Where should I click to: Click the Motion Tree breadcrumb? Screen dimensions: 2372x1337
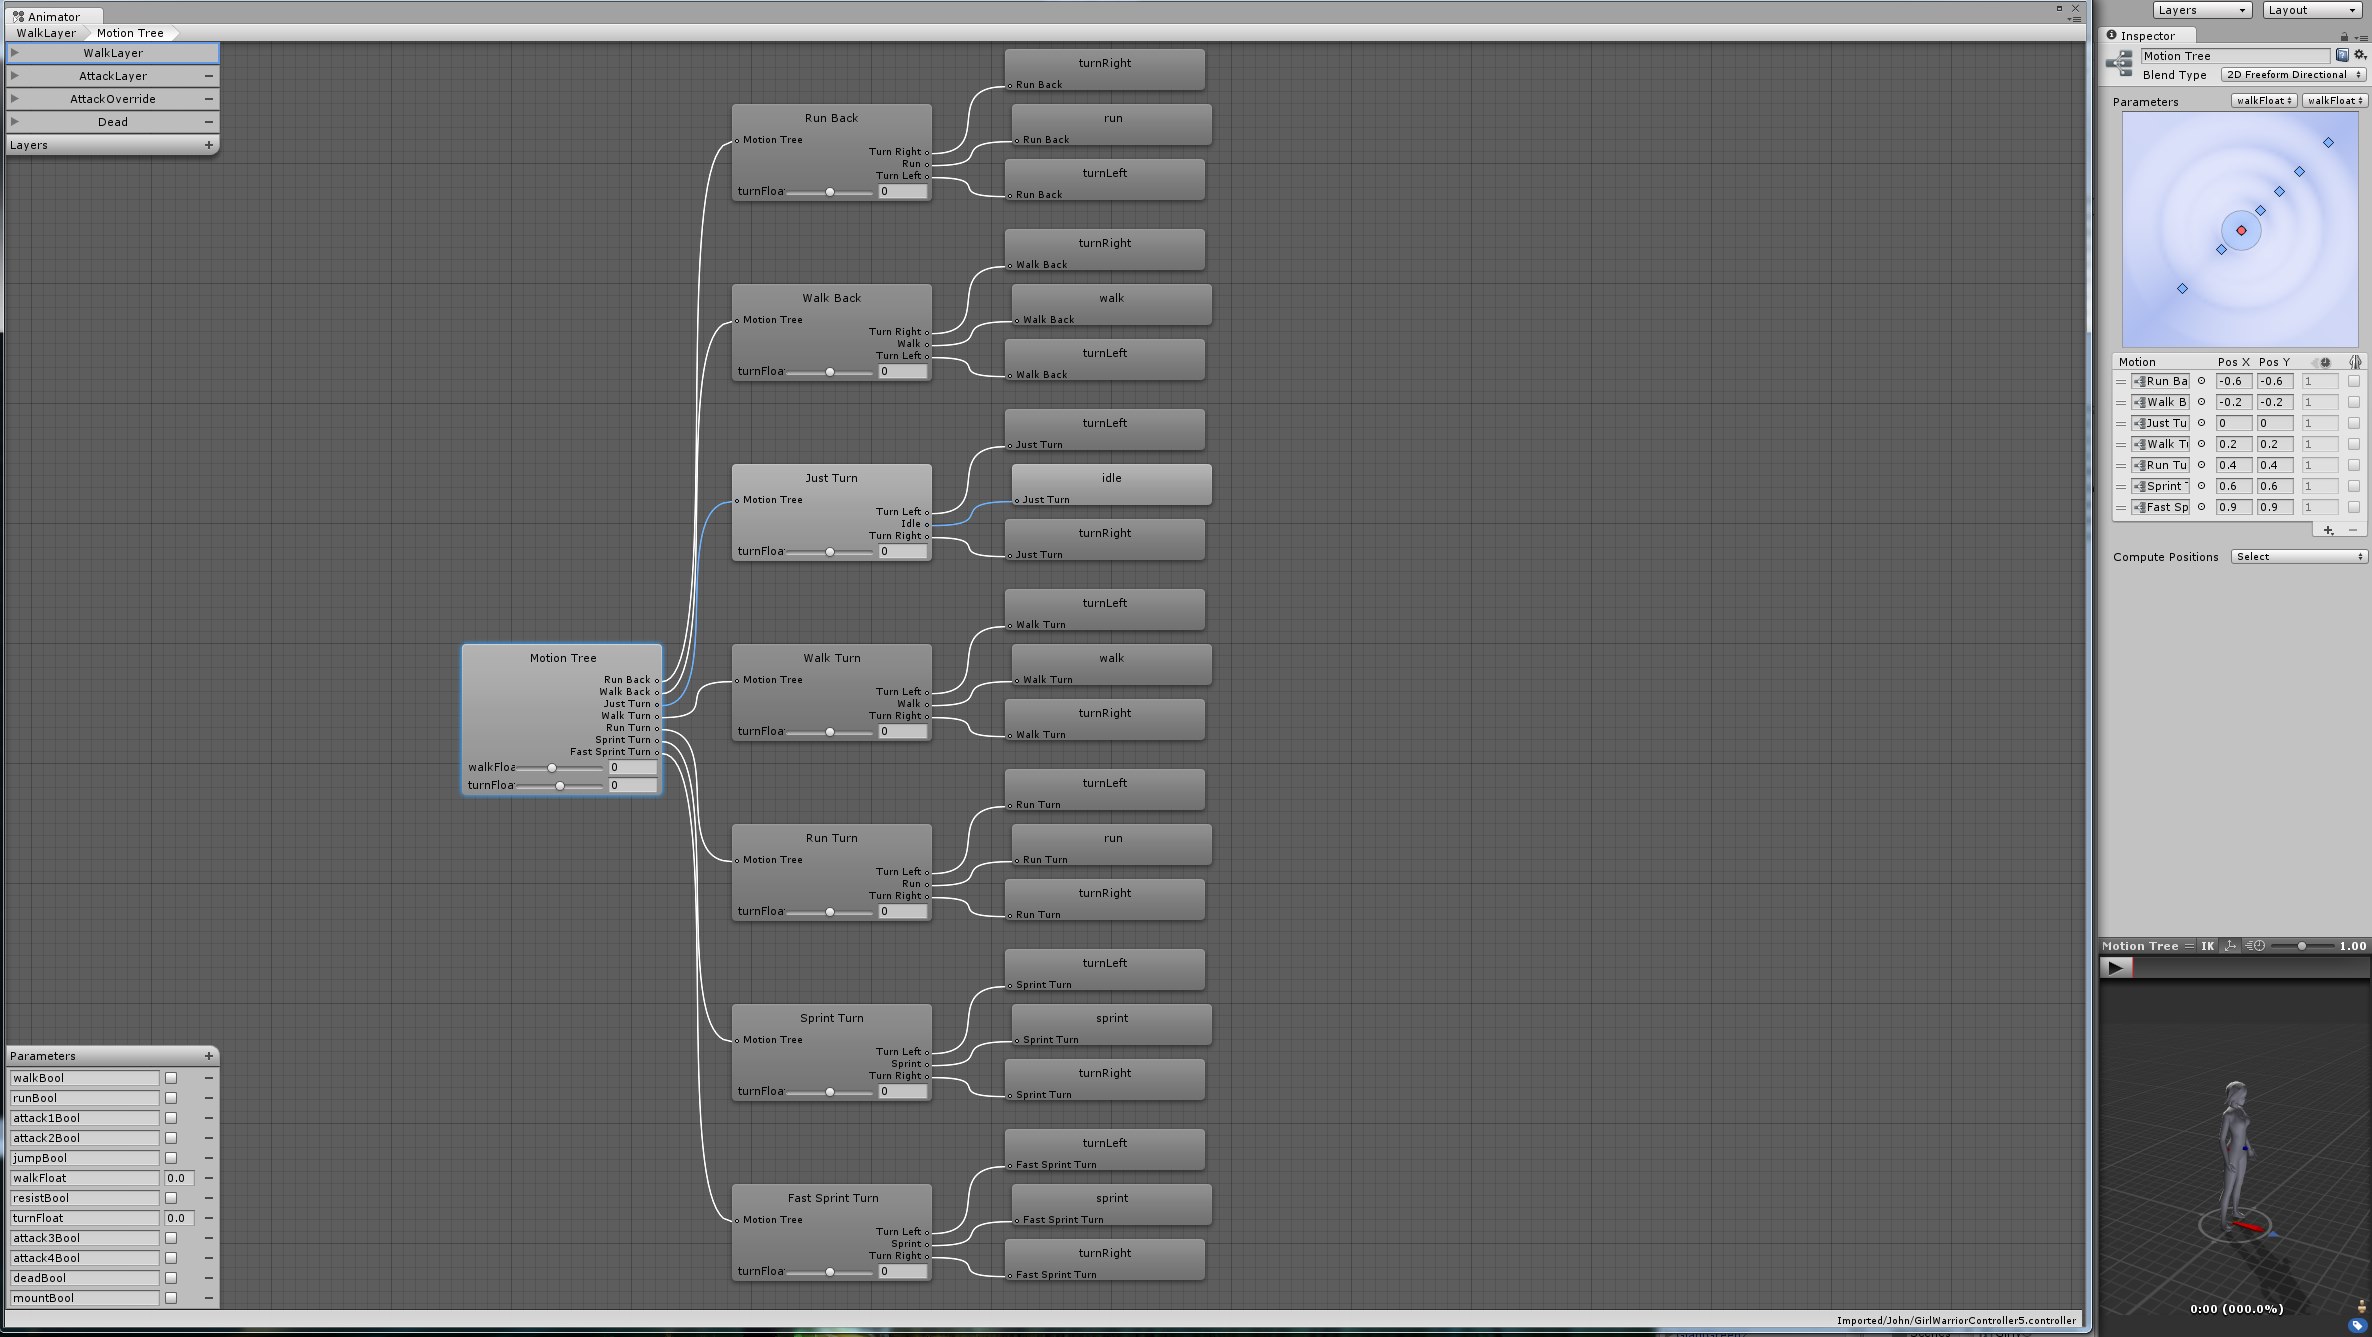tap(130, 33)
